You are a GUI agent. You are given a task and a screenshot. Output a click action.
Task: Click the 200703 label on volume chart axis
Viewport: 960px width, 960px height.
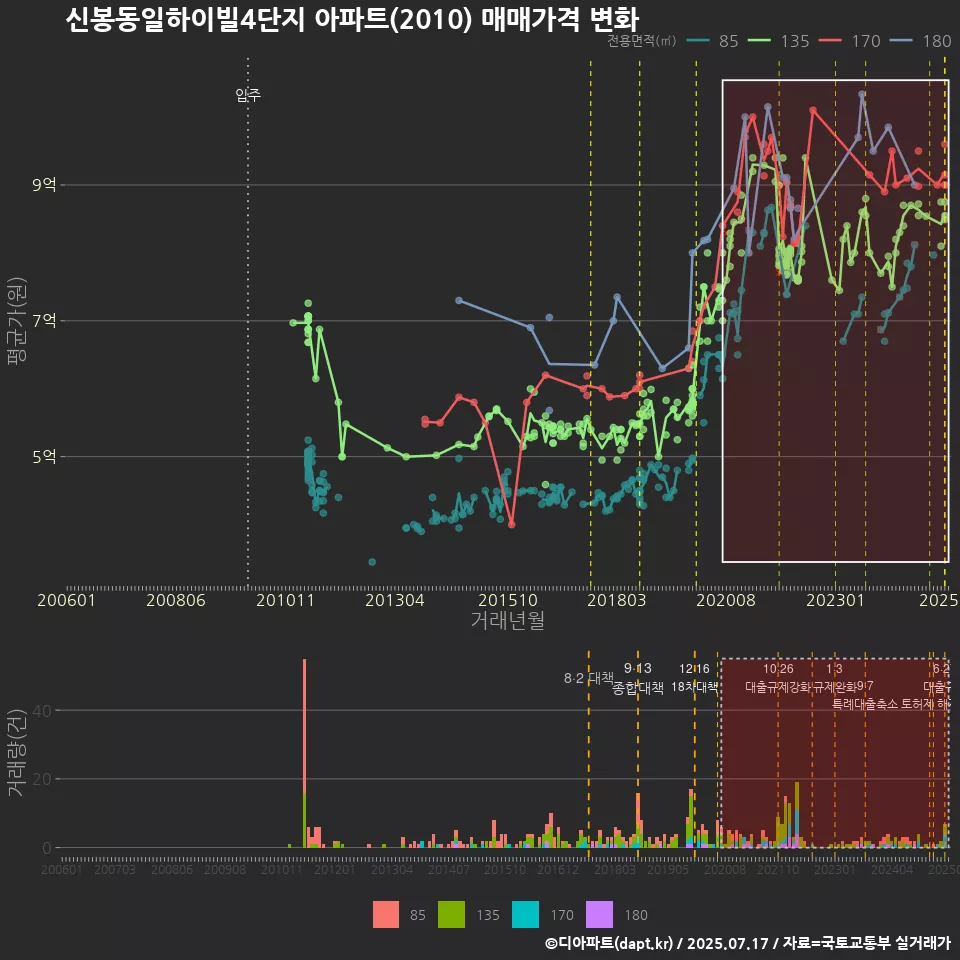[x=114, y=869]
